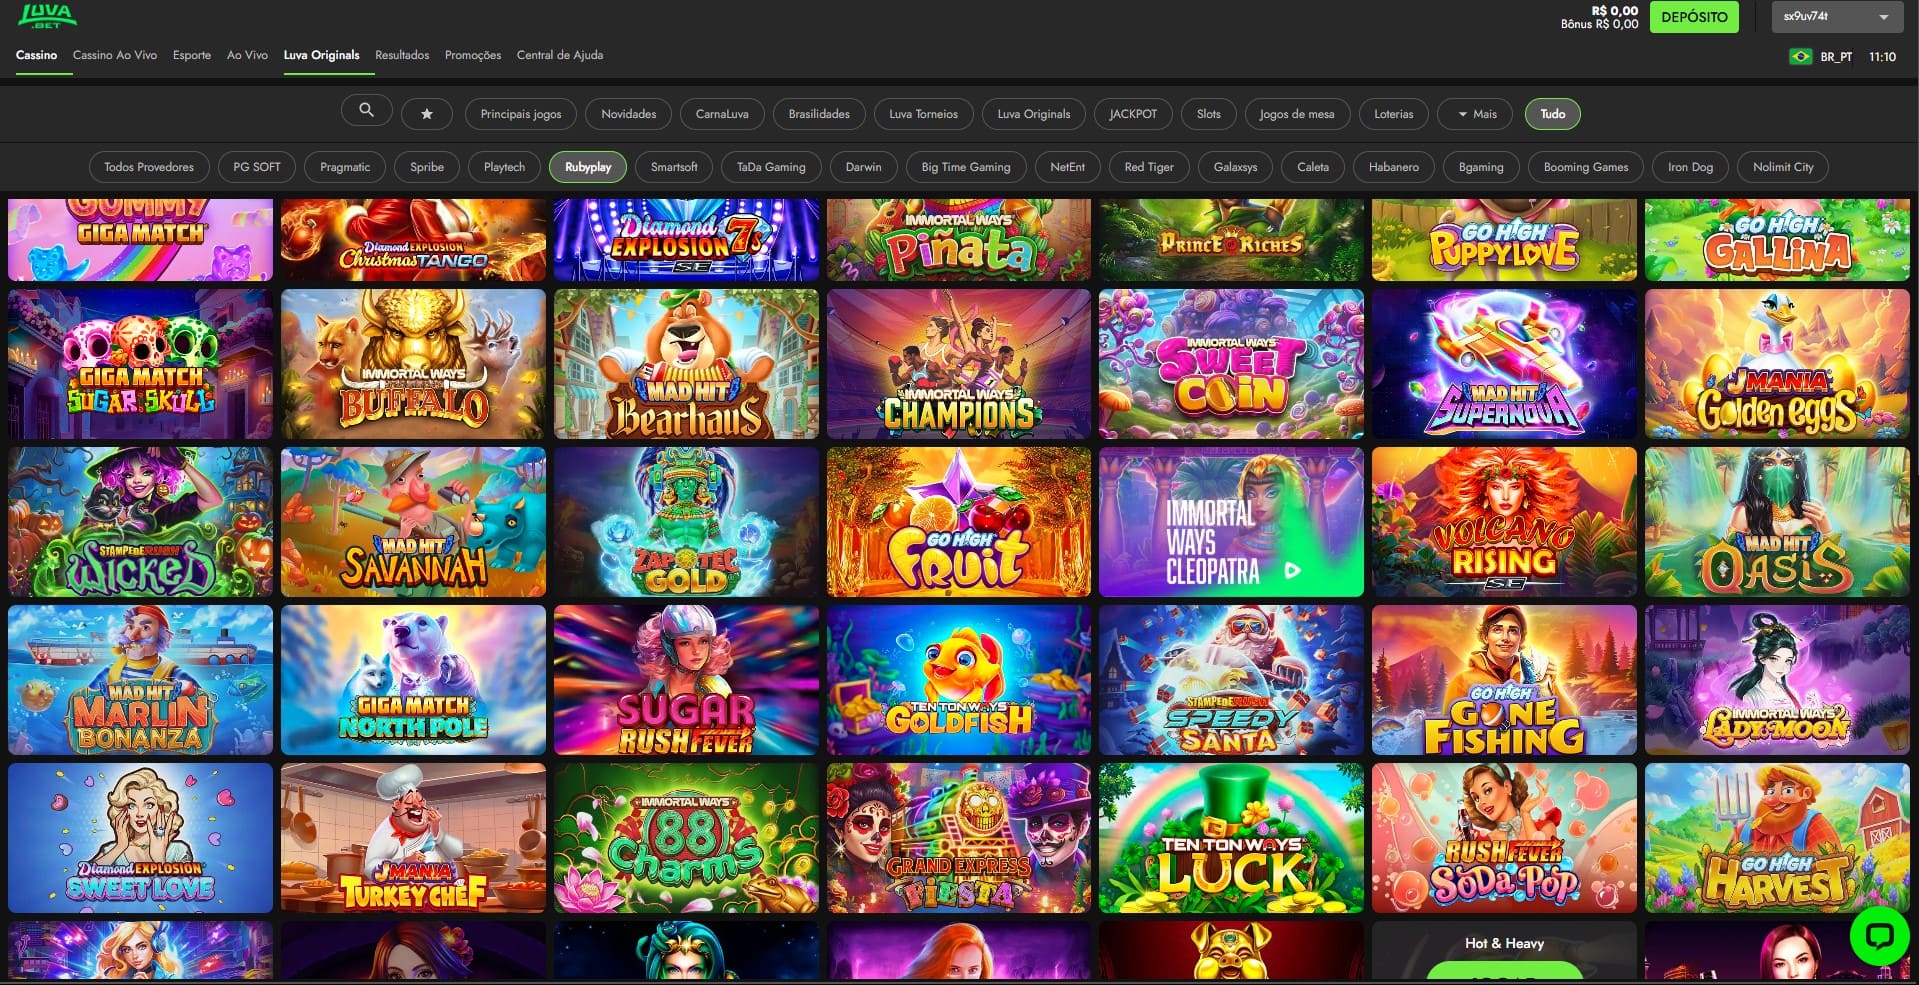Filter by Galaxsys provider
This screenshot has width=1919, height=985.
point(1235,167)
